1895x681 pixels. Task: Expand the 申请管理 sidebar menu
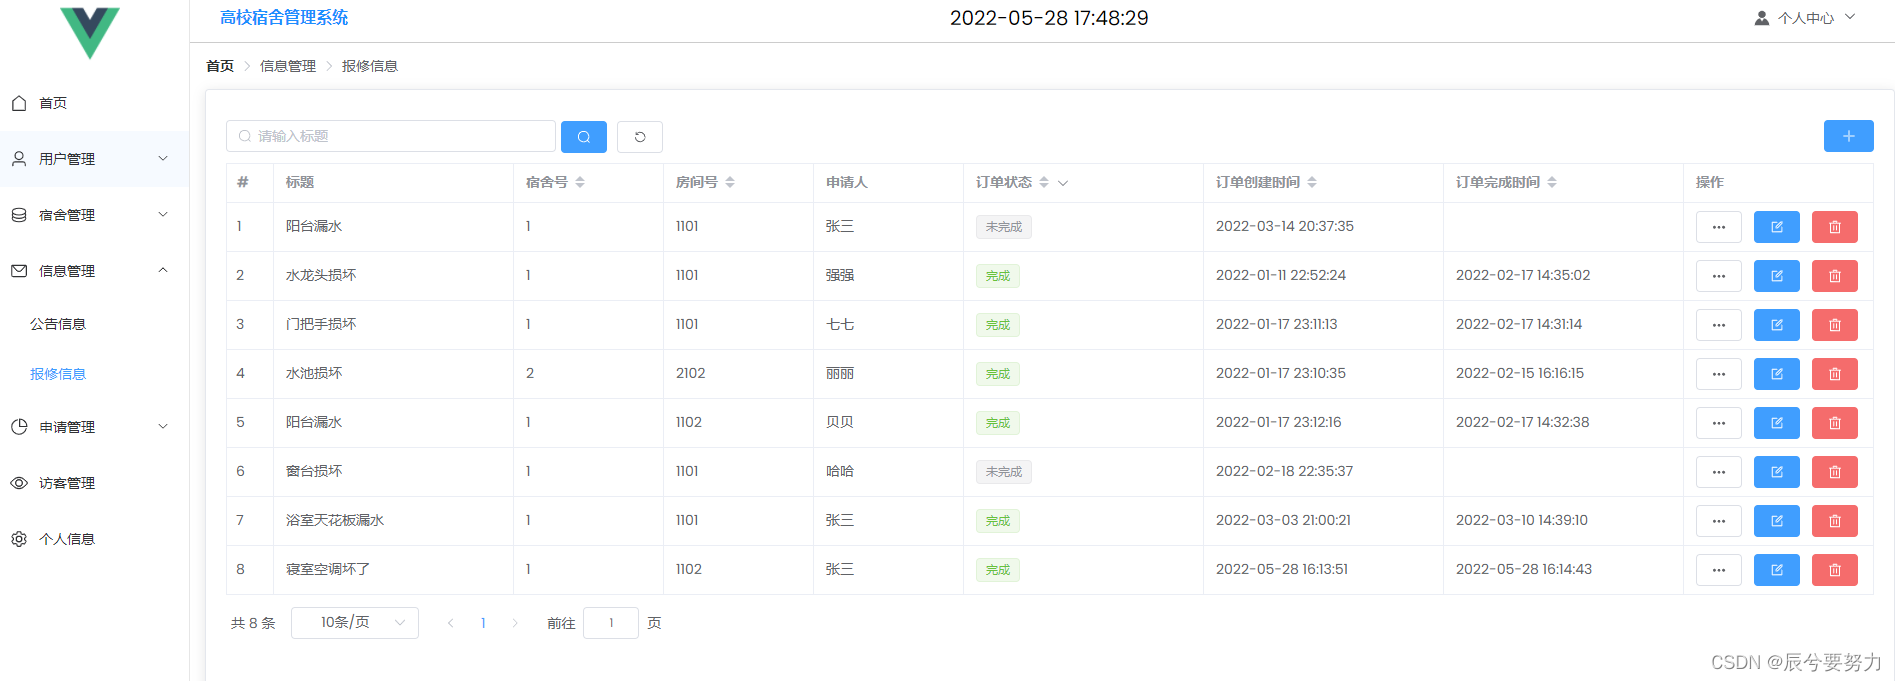click(94, 427)
